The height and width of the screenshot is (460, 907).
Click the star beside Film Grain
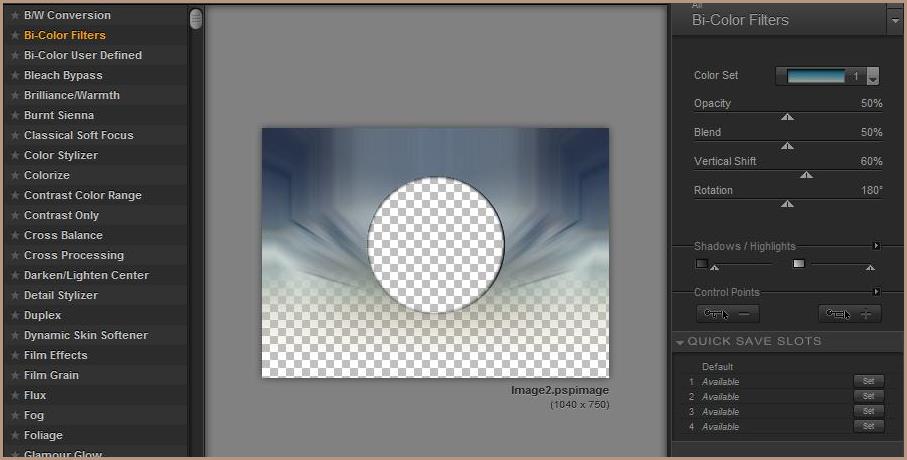pos(14,375)
